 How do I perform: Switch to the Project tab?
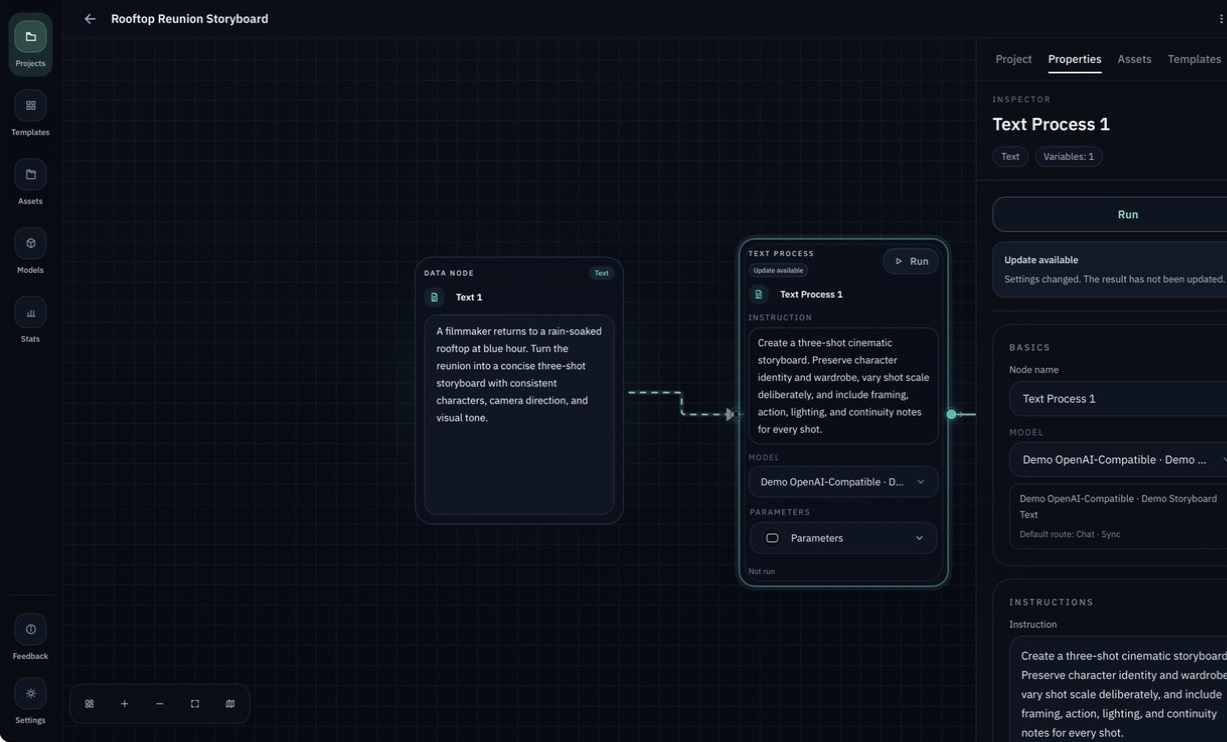pos(1013,59)
